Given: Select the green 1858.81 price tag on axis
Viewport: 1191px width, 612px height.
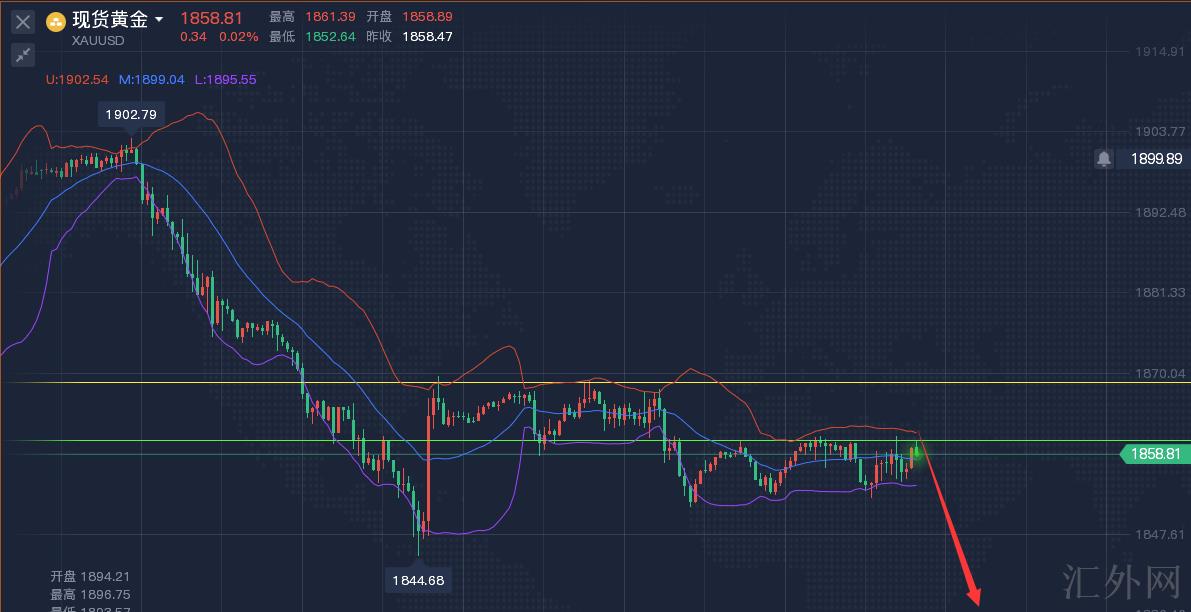Looking at the screenshot, I should [1155, 454].
